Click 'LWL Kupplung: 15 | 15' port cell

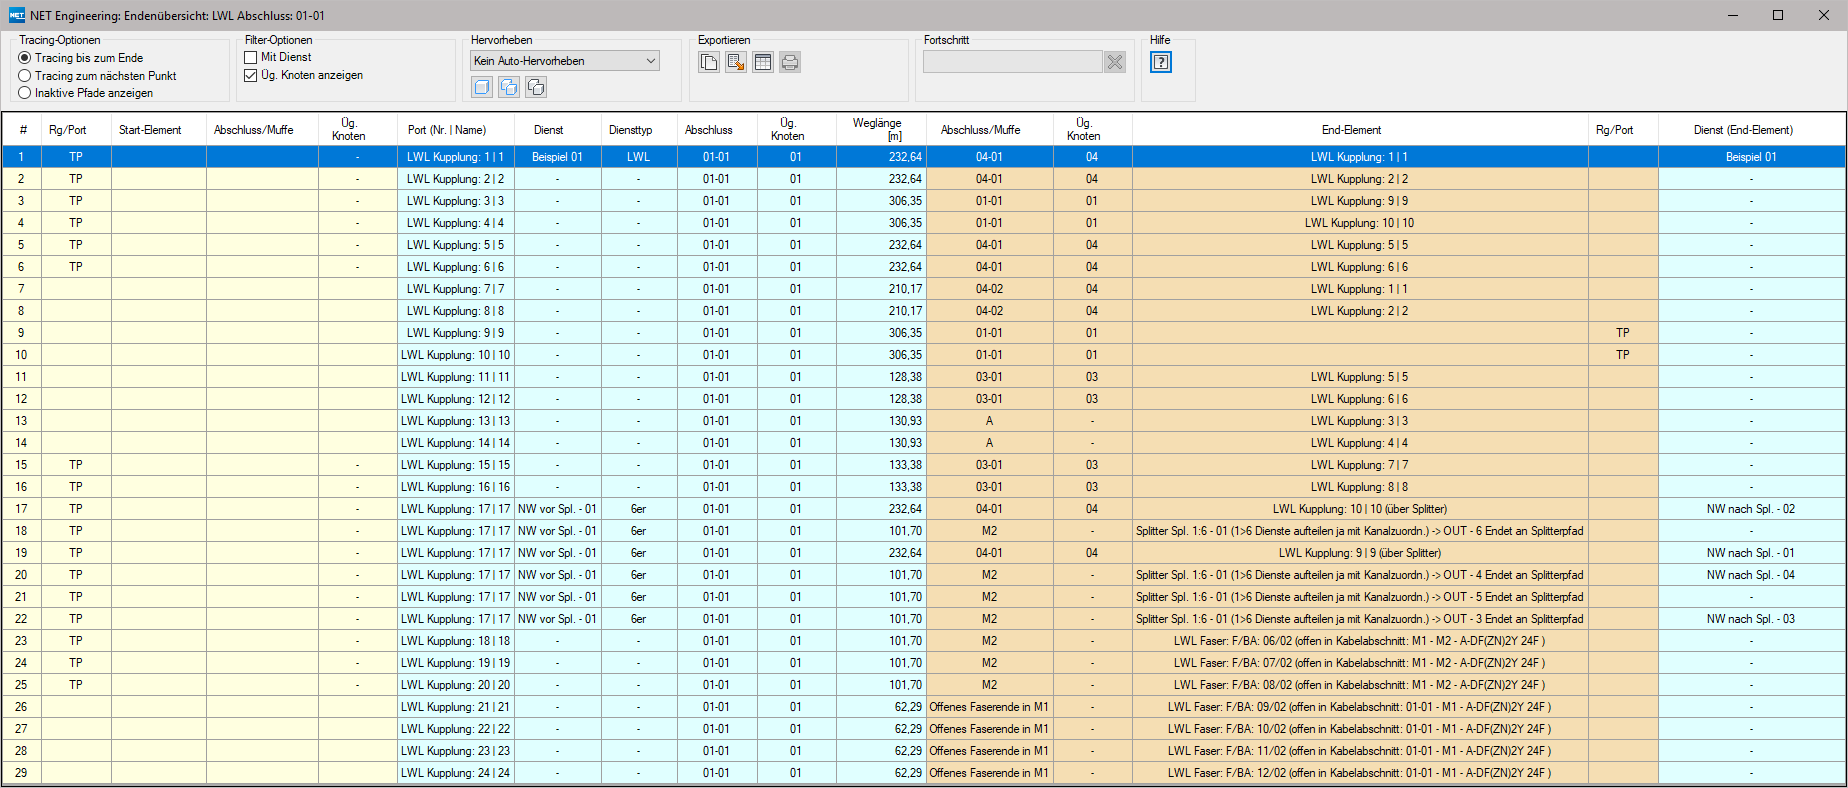tap(455, 465)
